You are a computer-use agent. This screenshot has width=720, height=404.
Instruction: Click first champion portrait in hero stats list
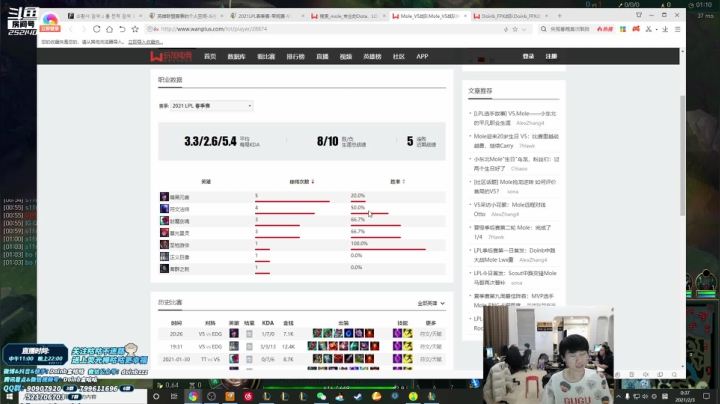point(164,196)
